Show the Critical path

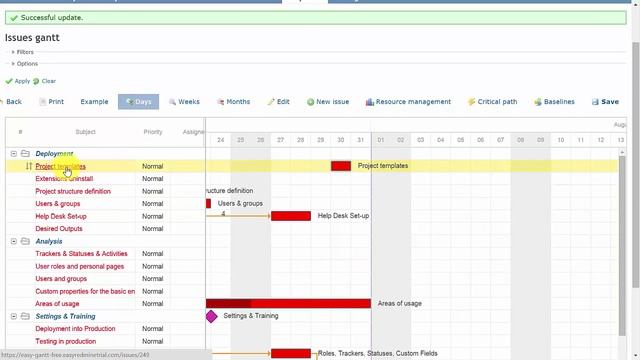[x=492, y=102]
